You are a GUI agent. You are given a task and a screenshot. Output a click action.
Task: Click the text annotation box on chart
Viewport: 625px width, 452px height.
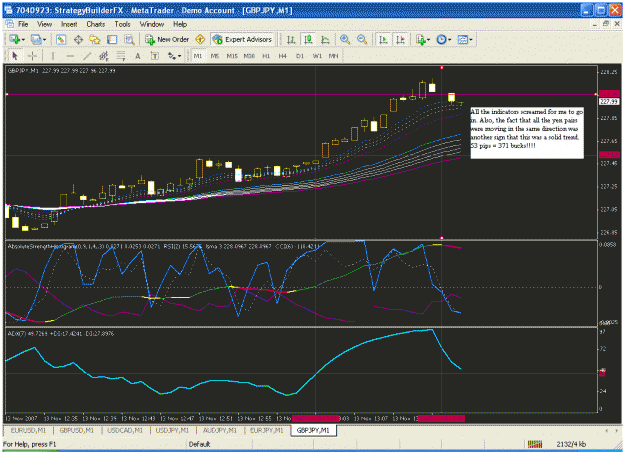(527, 133)
